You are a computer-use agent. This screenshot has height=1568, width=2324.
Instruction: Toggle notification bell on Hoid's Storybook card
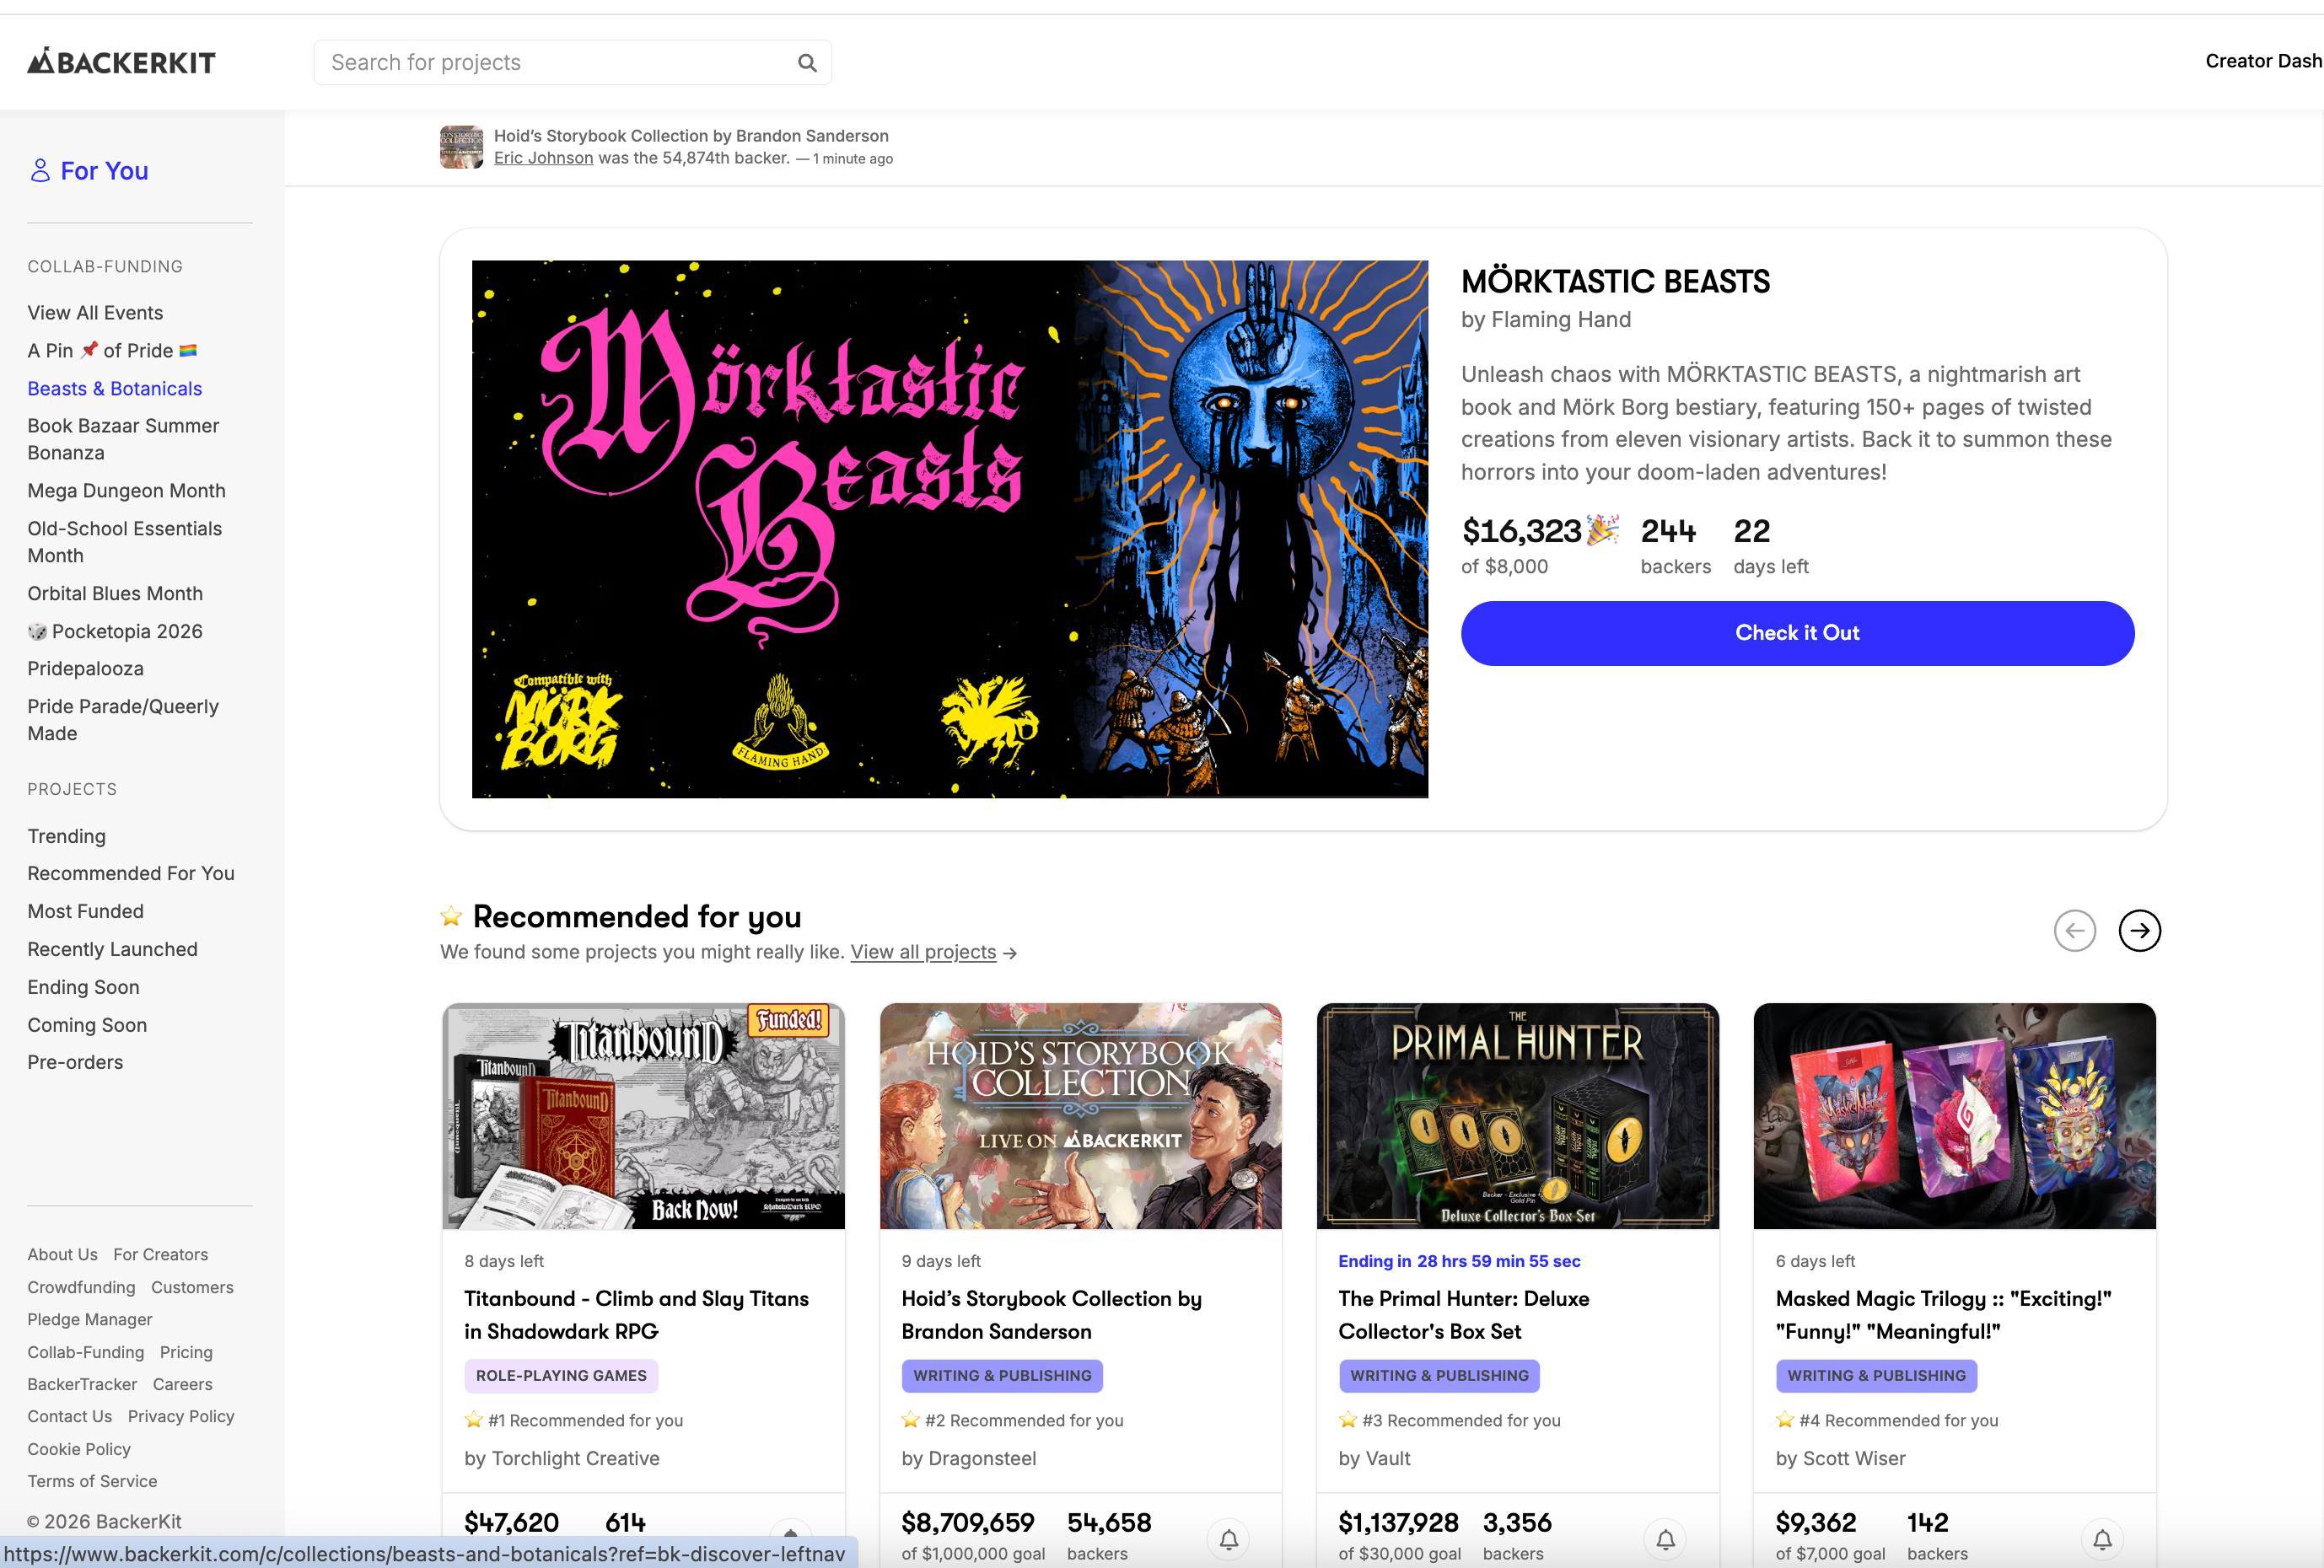[x=1229, y=1539]
